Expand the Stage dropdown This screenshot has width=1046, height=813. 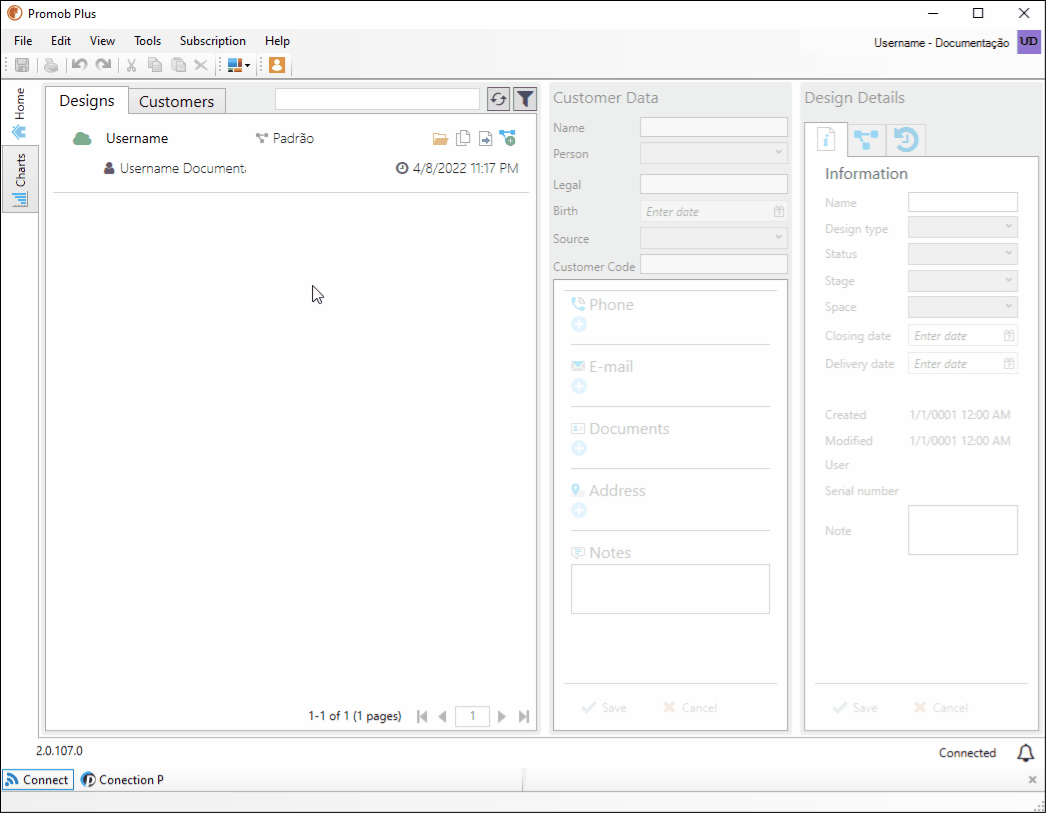[963, 281]
